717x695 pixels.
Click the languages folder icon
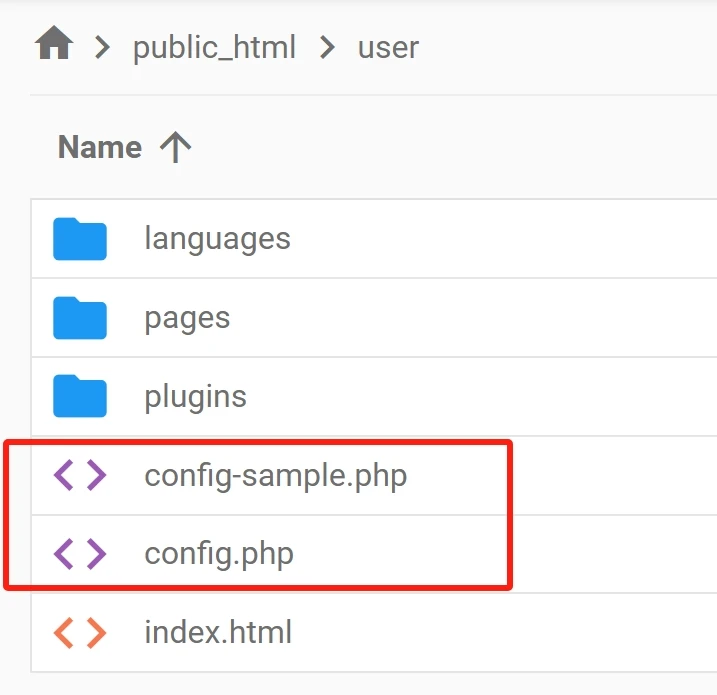[x=80, y=239]
